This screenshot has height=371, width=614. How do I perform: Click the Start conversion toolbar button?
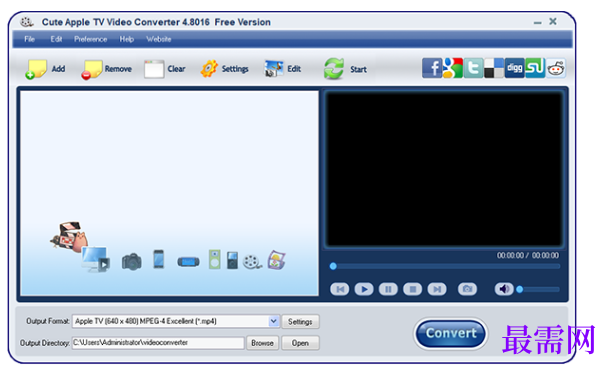pos(345,69)
